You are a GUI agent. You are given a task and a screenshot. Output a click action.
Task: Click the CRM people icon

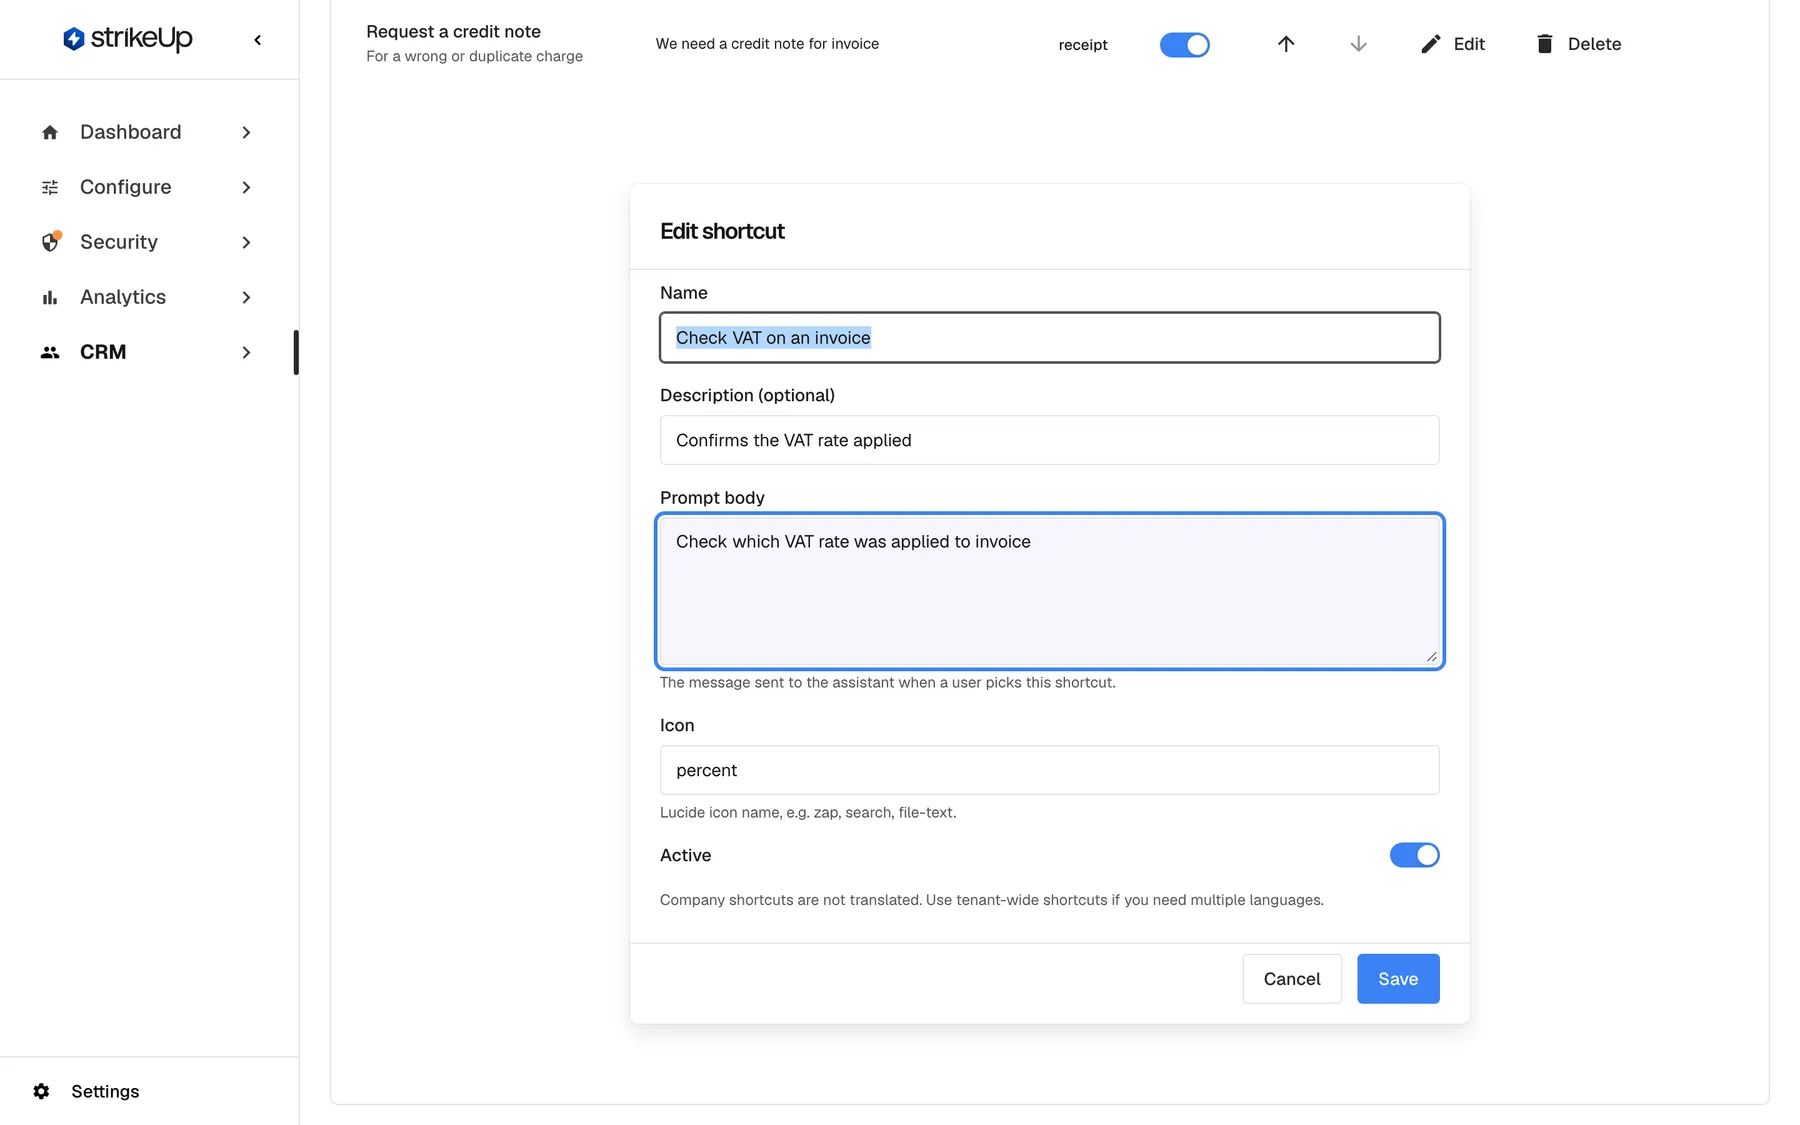click(x=50, y=352)
